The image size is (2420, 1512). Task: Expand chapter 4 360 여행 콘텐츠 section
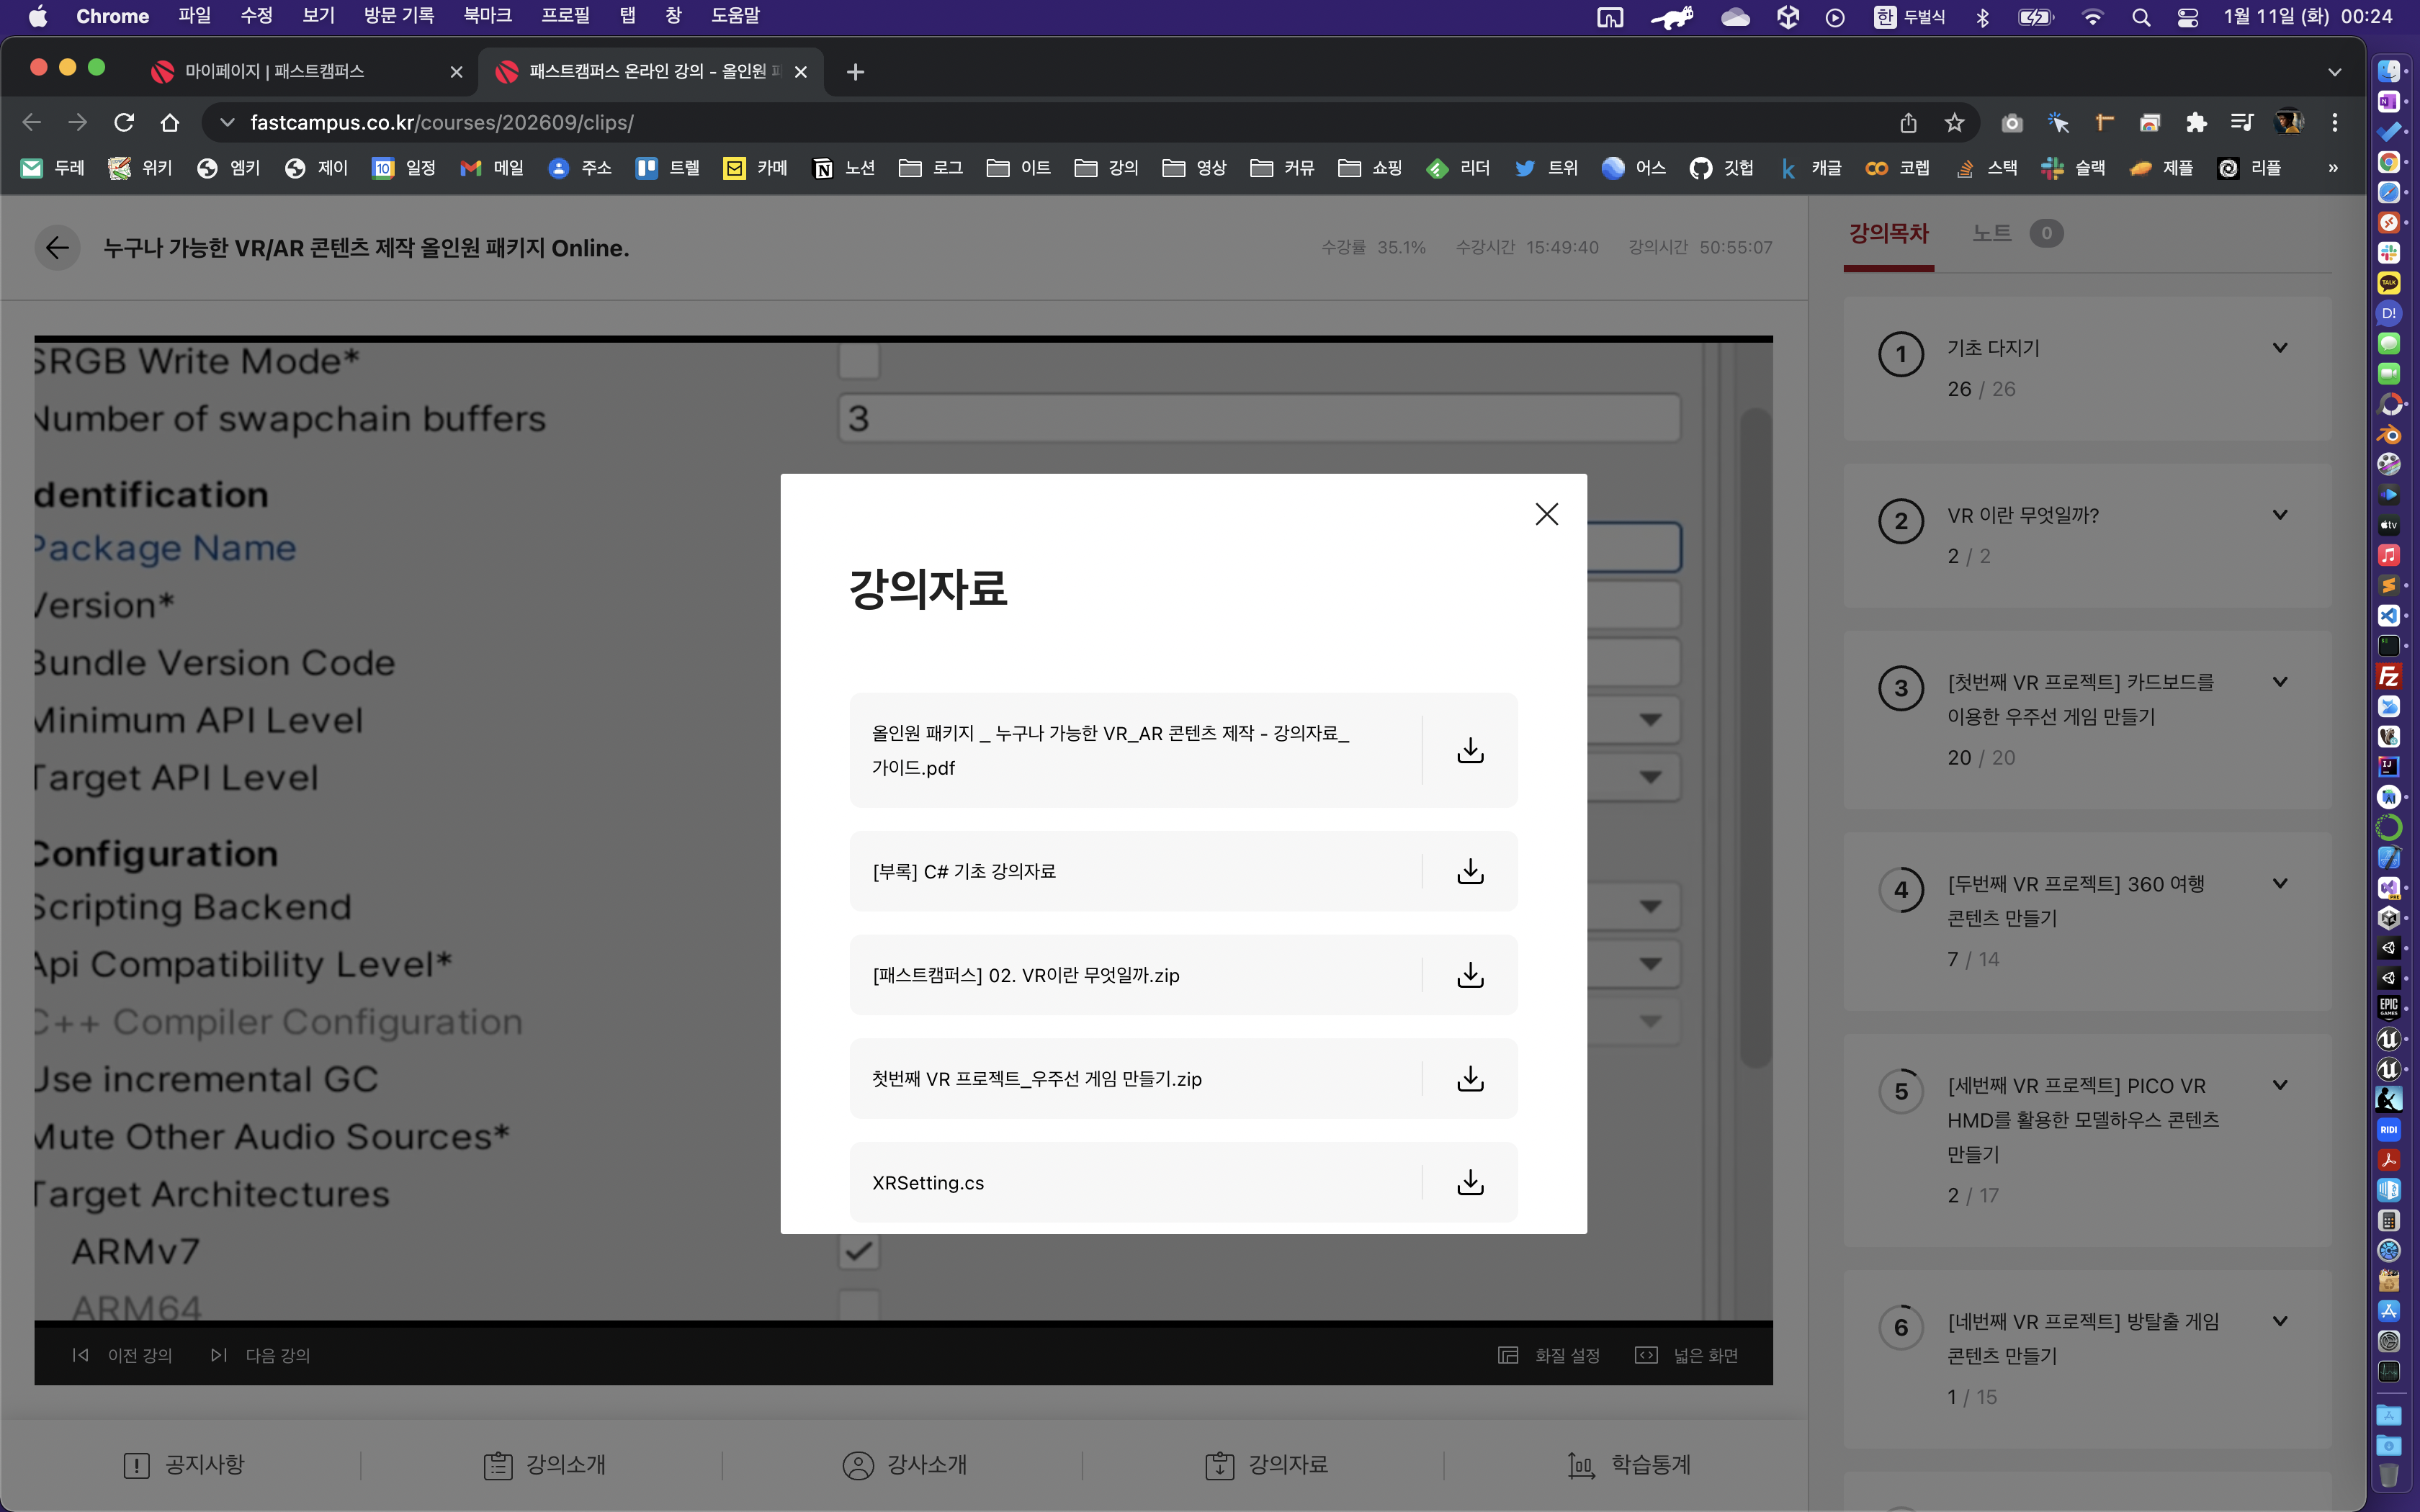(x=2280, y=884)
